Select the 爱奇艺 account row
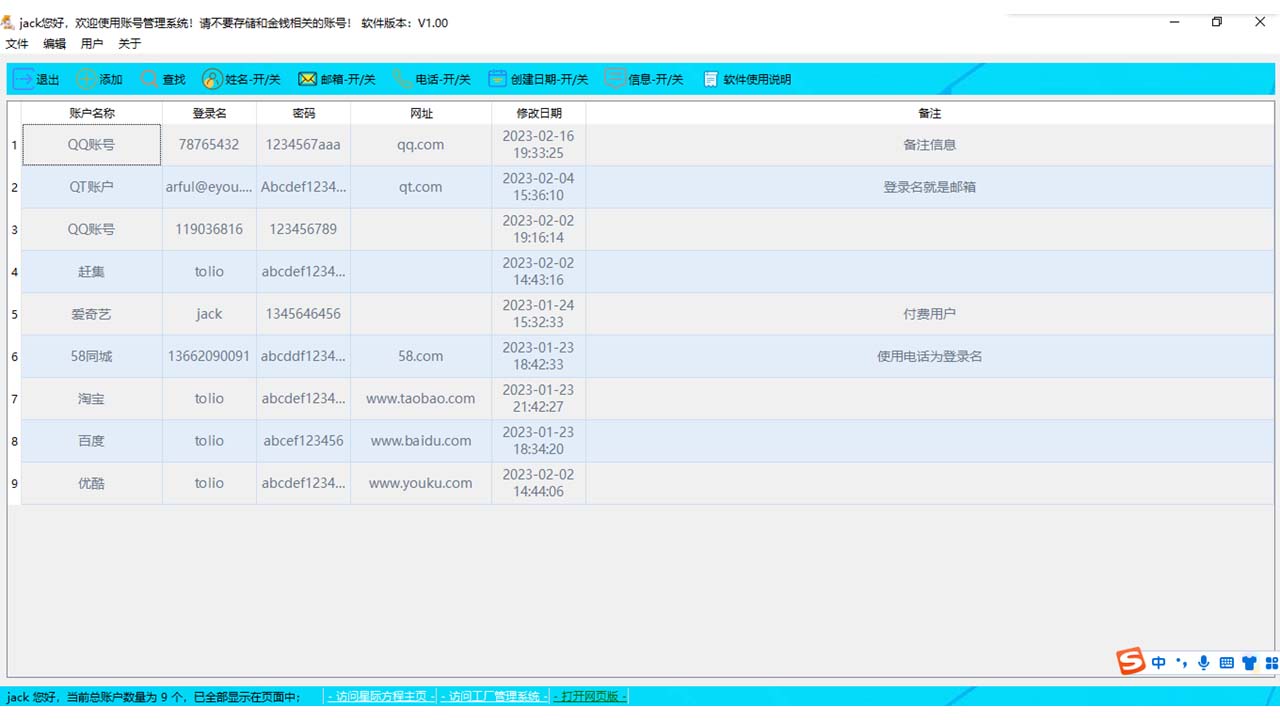This screenshot has width=1280, height=720. (x=90, y=313)
